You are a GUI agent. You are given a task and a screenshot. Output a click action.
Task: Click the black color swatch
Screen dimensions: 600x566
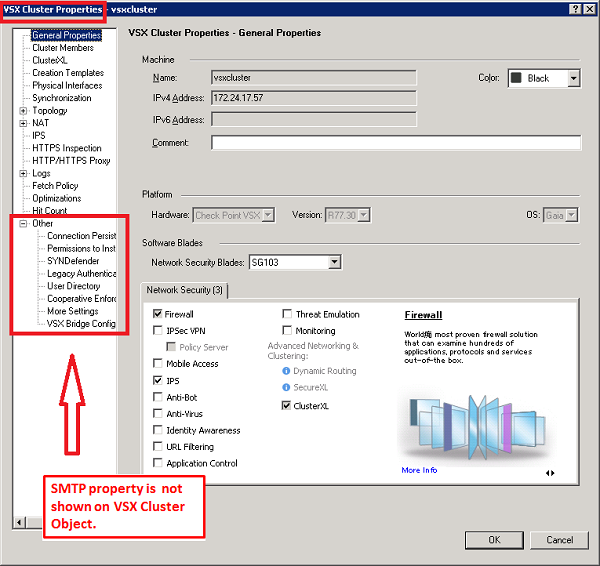coord(516,78)
